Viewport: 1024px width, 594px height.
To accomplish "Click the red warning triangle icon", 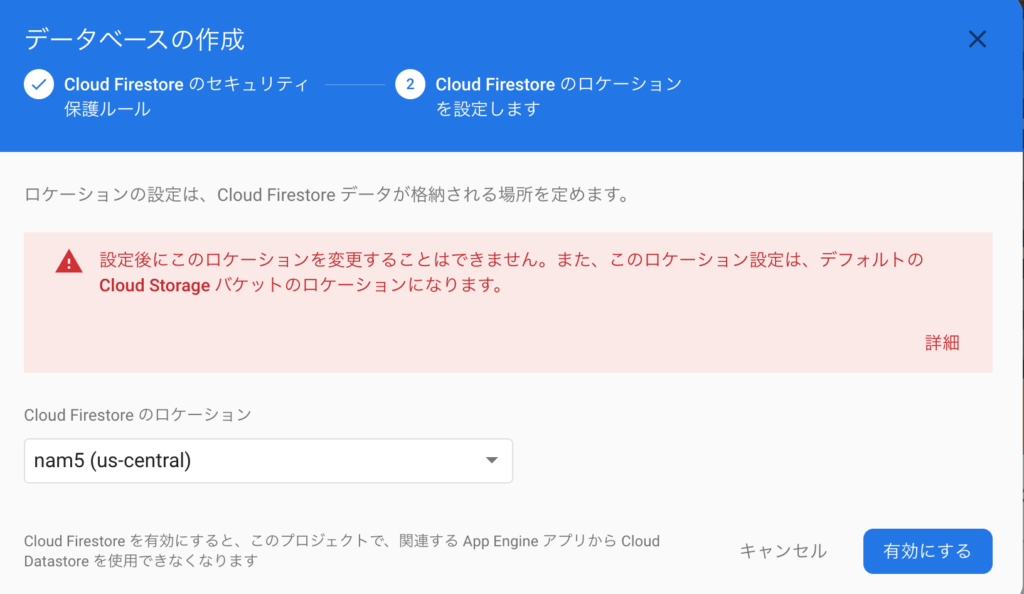I will [68, 262].
